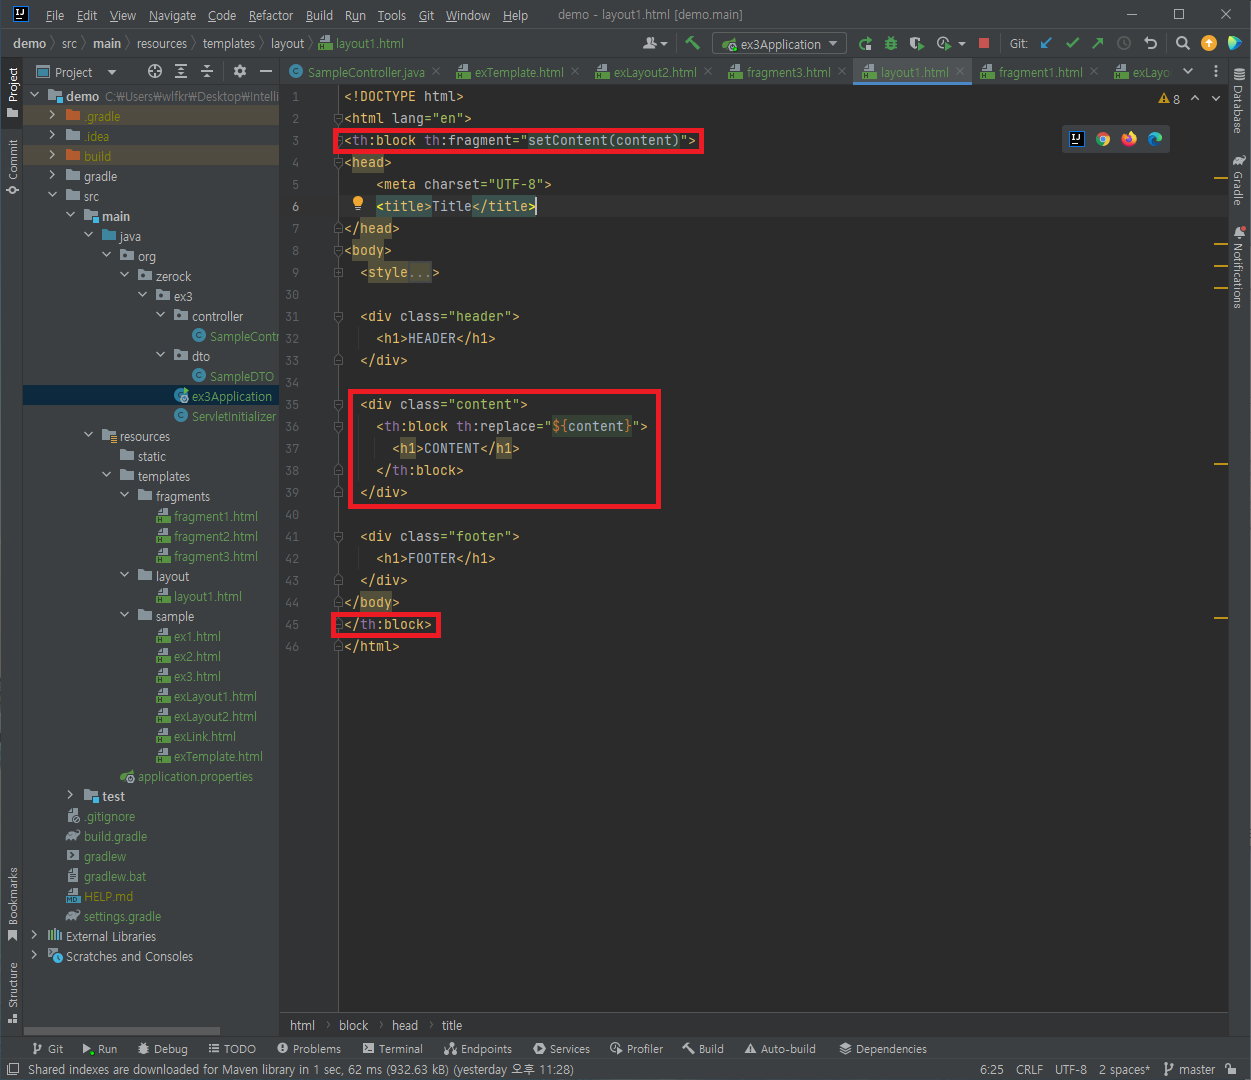Expand External Libraries node

tap(34, 936)
